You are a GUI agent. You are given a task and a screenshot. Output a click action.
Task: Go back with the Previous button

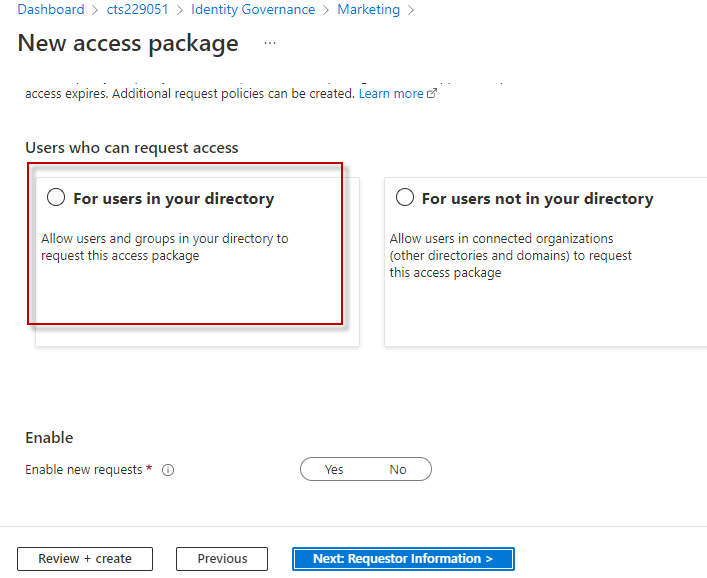click(222, 559)
